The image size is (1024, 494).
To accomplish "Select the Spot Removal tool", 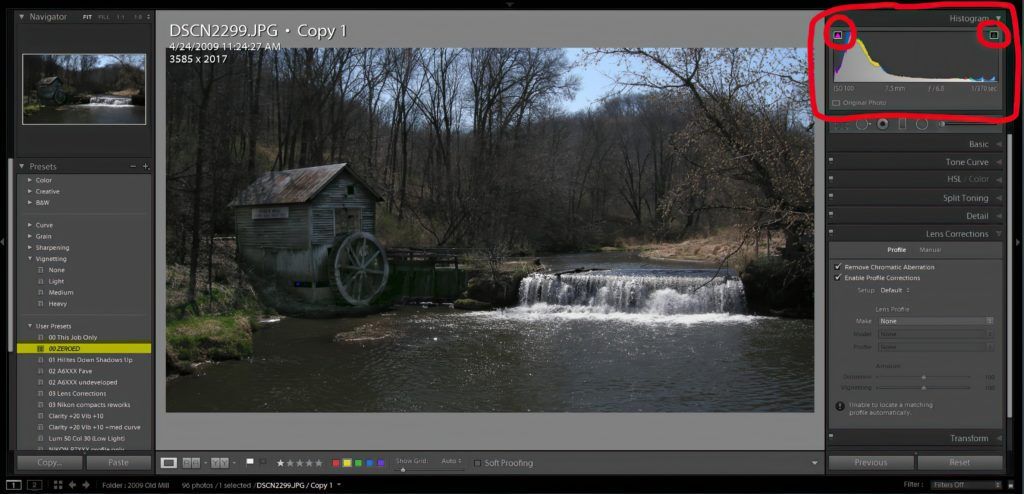I will [x=861, y=124].
